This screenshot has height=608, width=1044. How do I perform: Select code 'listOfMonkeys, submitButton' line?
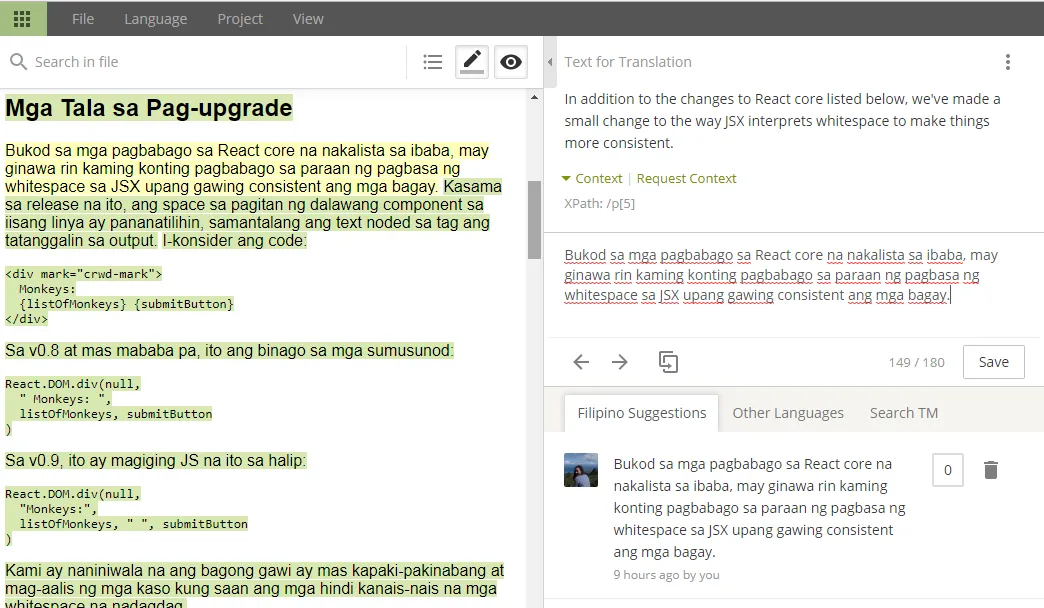point(116,414)
